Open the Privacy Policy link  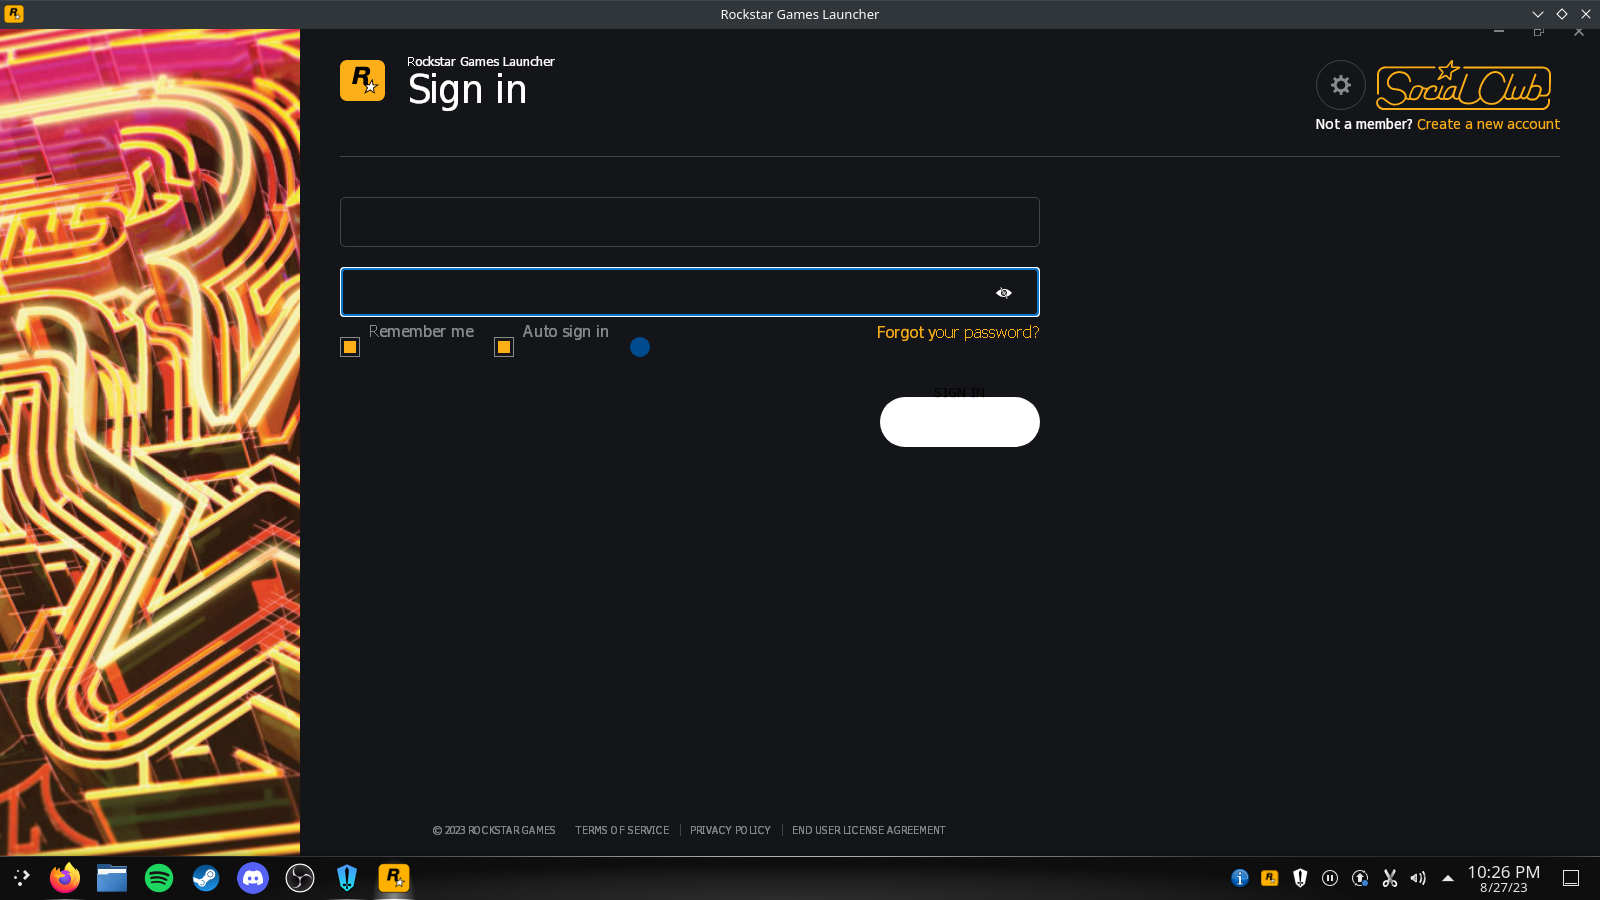pyautogui.click(x=730, y=830)
